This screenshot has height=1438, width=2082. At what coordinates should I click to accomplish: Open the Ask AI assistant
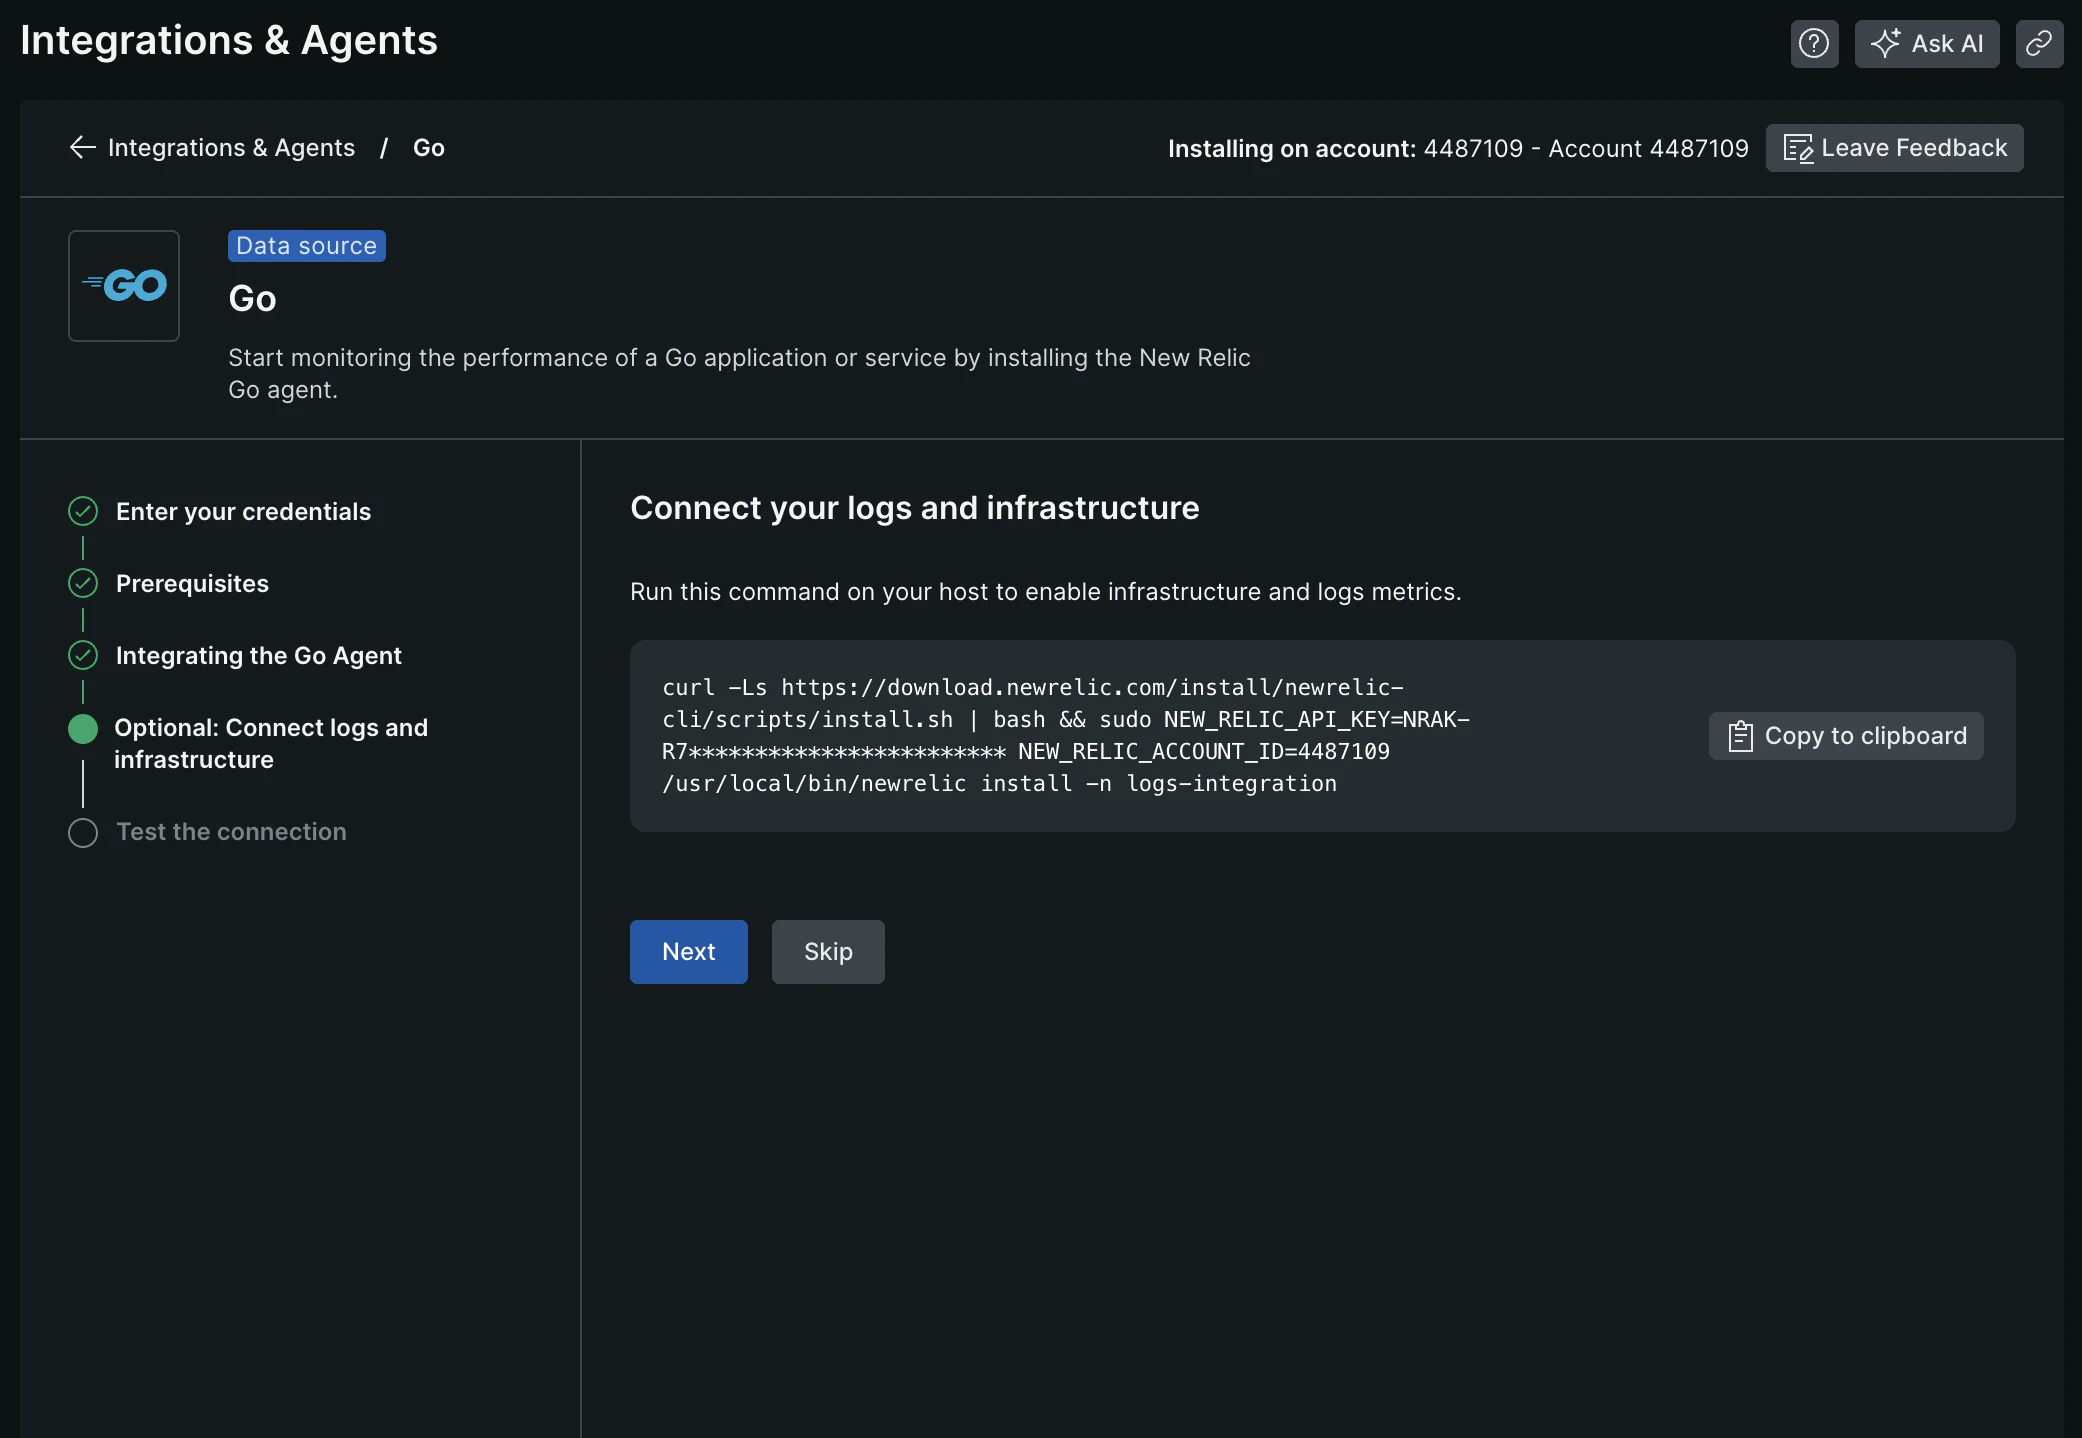(x=1927, y=44)
